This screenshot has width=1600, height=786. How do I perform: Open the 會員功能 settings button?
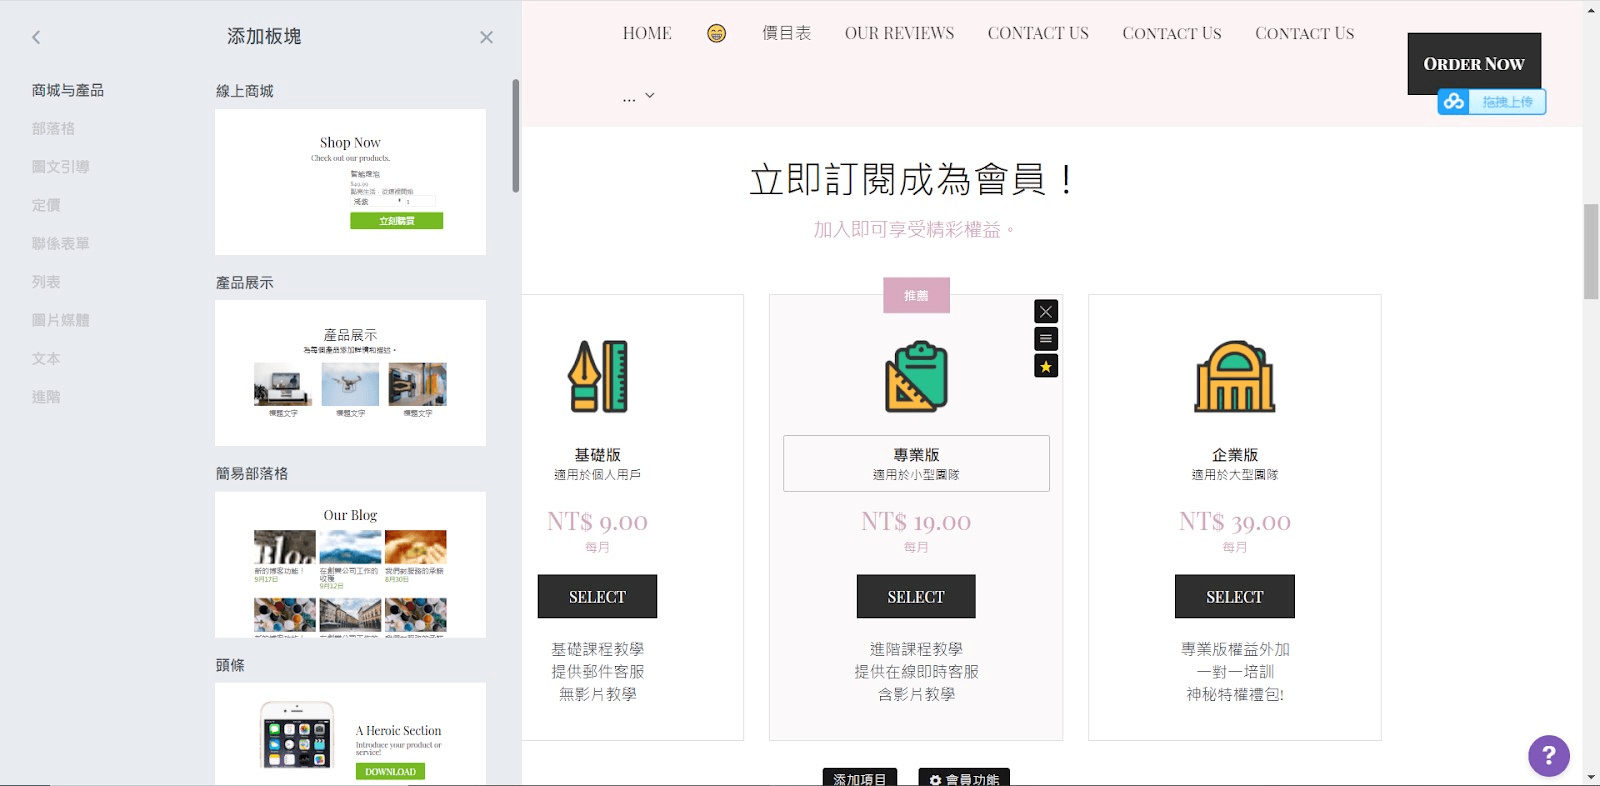[x=964, y=778]
